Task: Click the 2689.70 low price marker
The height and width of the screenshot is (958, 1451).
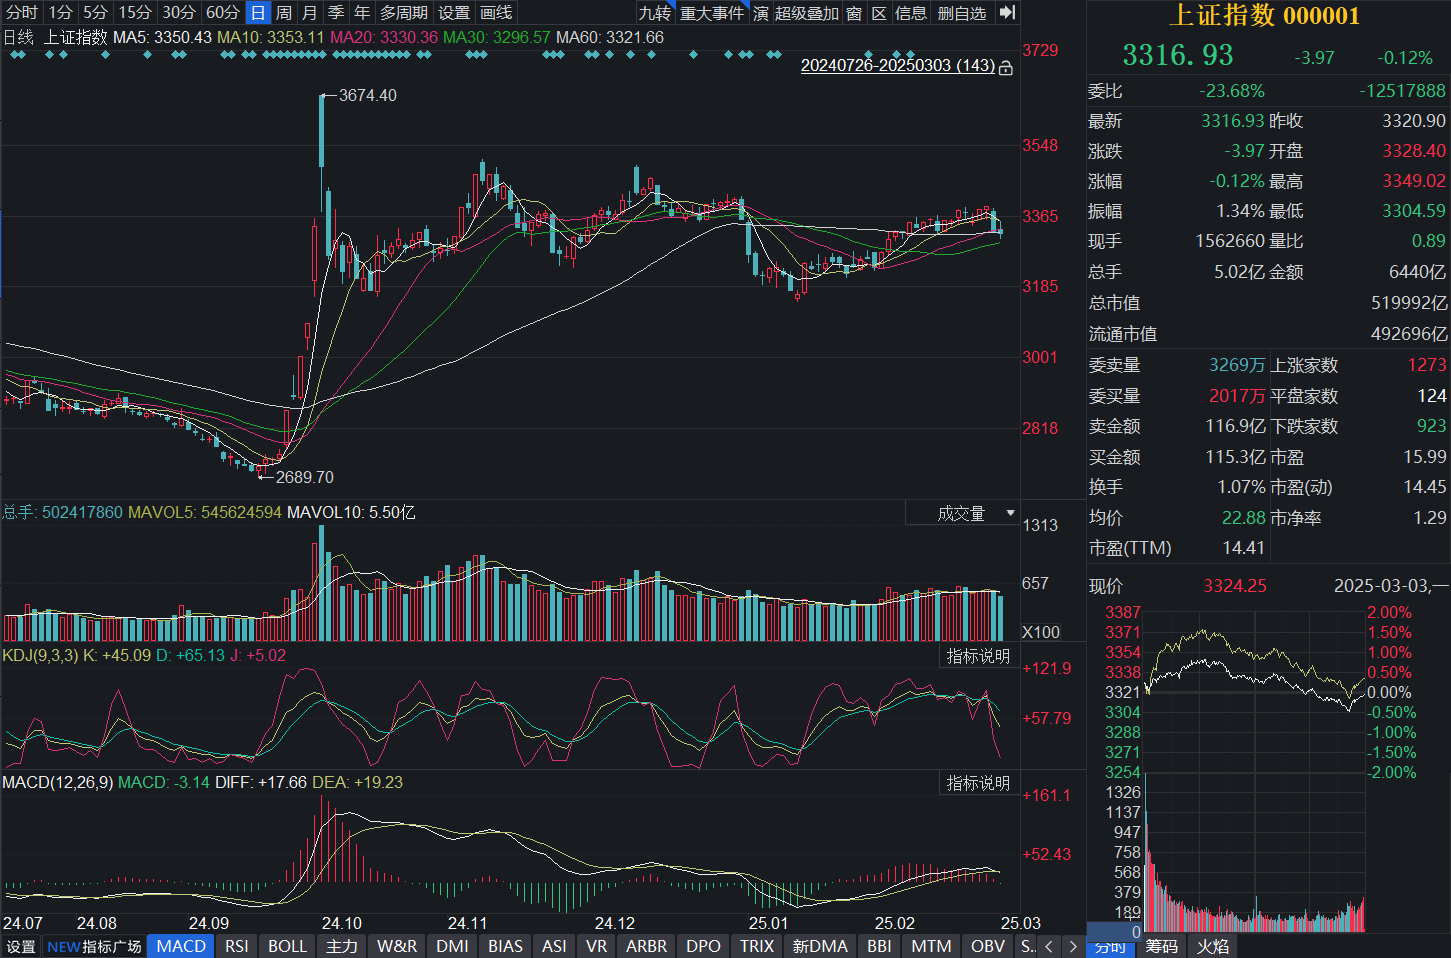Action: (305, 477)
